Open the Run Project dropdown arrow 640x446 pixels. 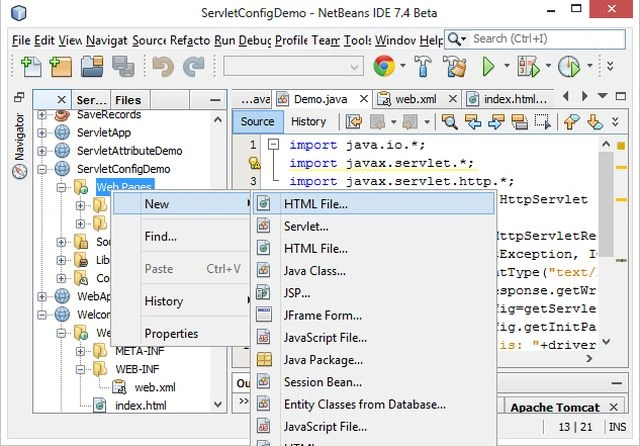pyautogui.click(x=507, y=65)
